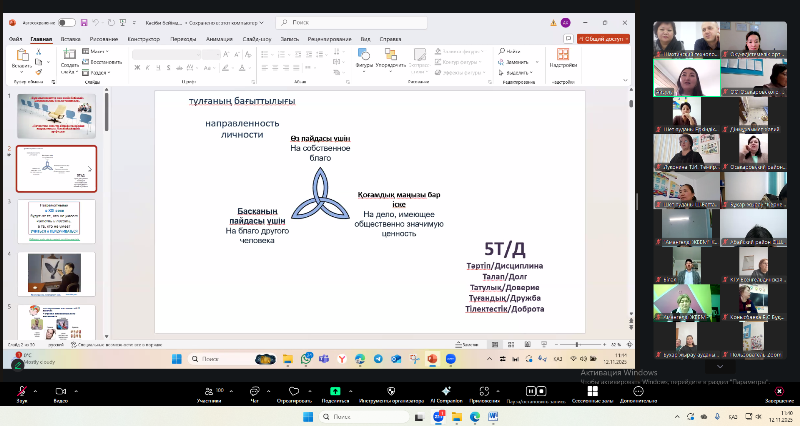Select slide 4 thumbnail with the photo
This screenshot has width=800, height=426.
56,273
